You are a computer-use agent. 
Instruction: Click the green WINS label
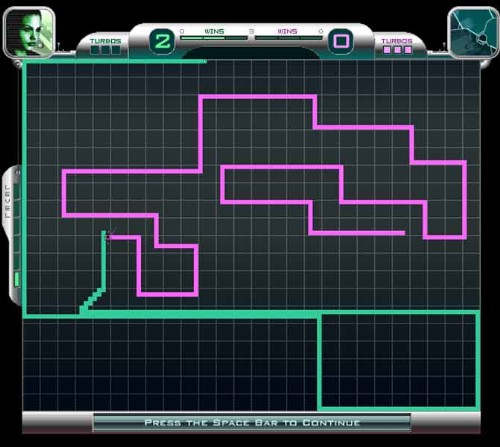214,31
